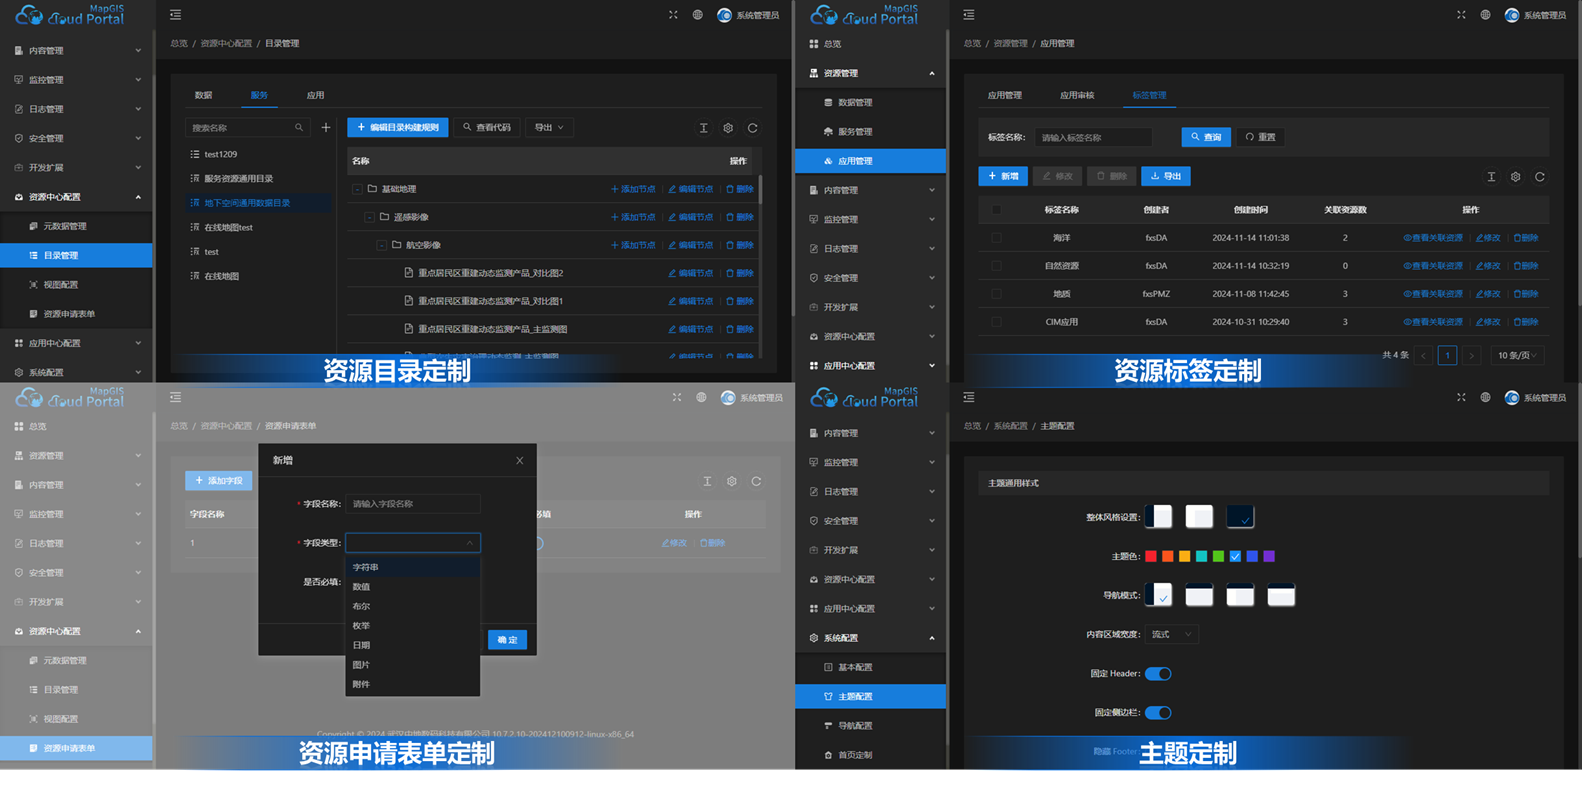Refresh the 标签管理 table via reload icon
This screenshot has width=1582, height=800.
[x=1540, y=177]
